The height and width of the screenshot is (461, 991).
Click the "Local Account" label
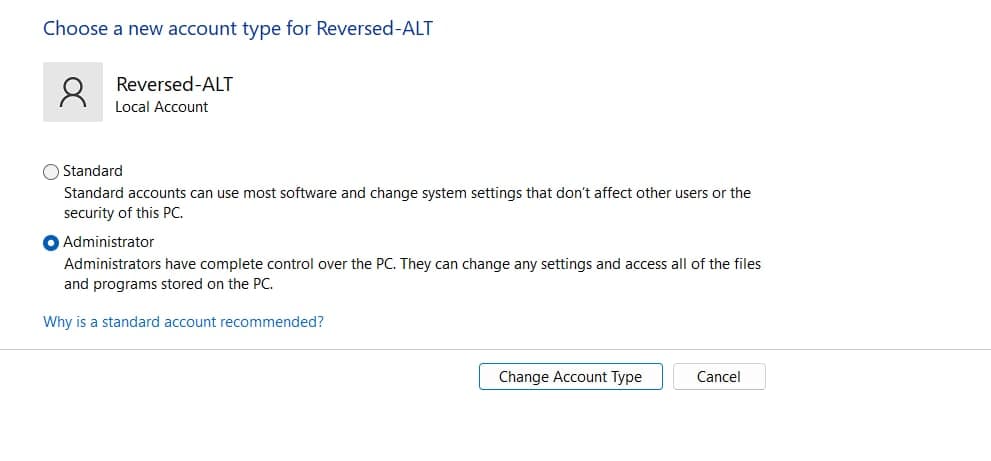pos(162,107)
